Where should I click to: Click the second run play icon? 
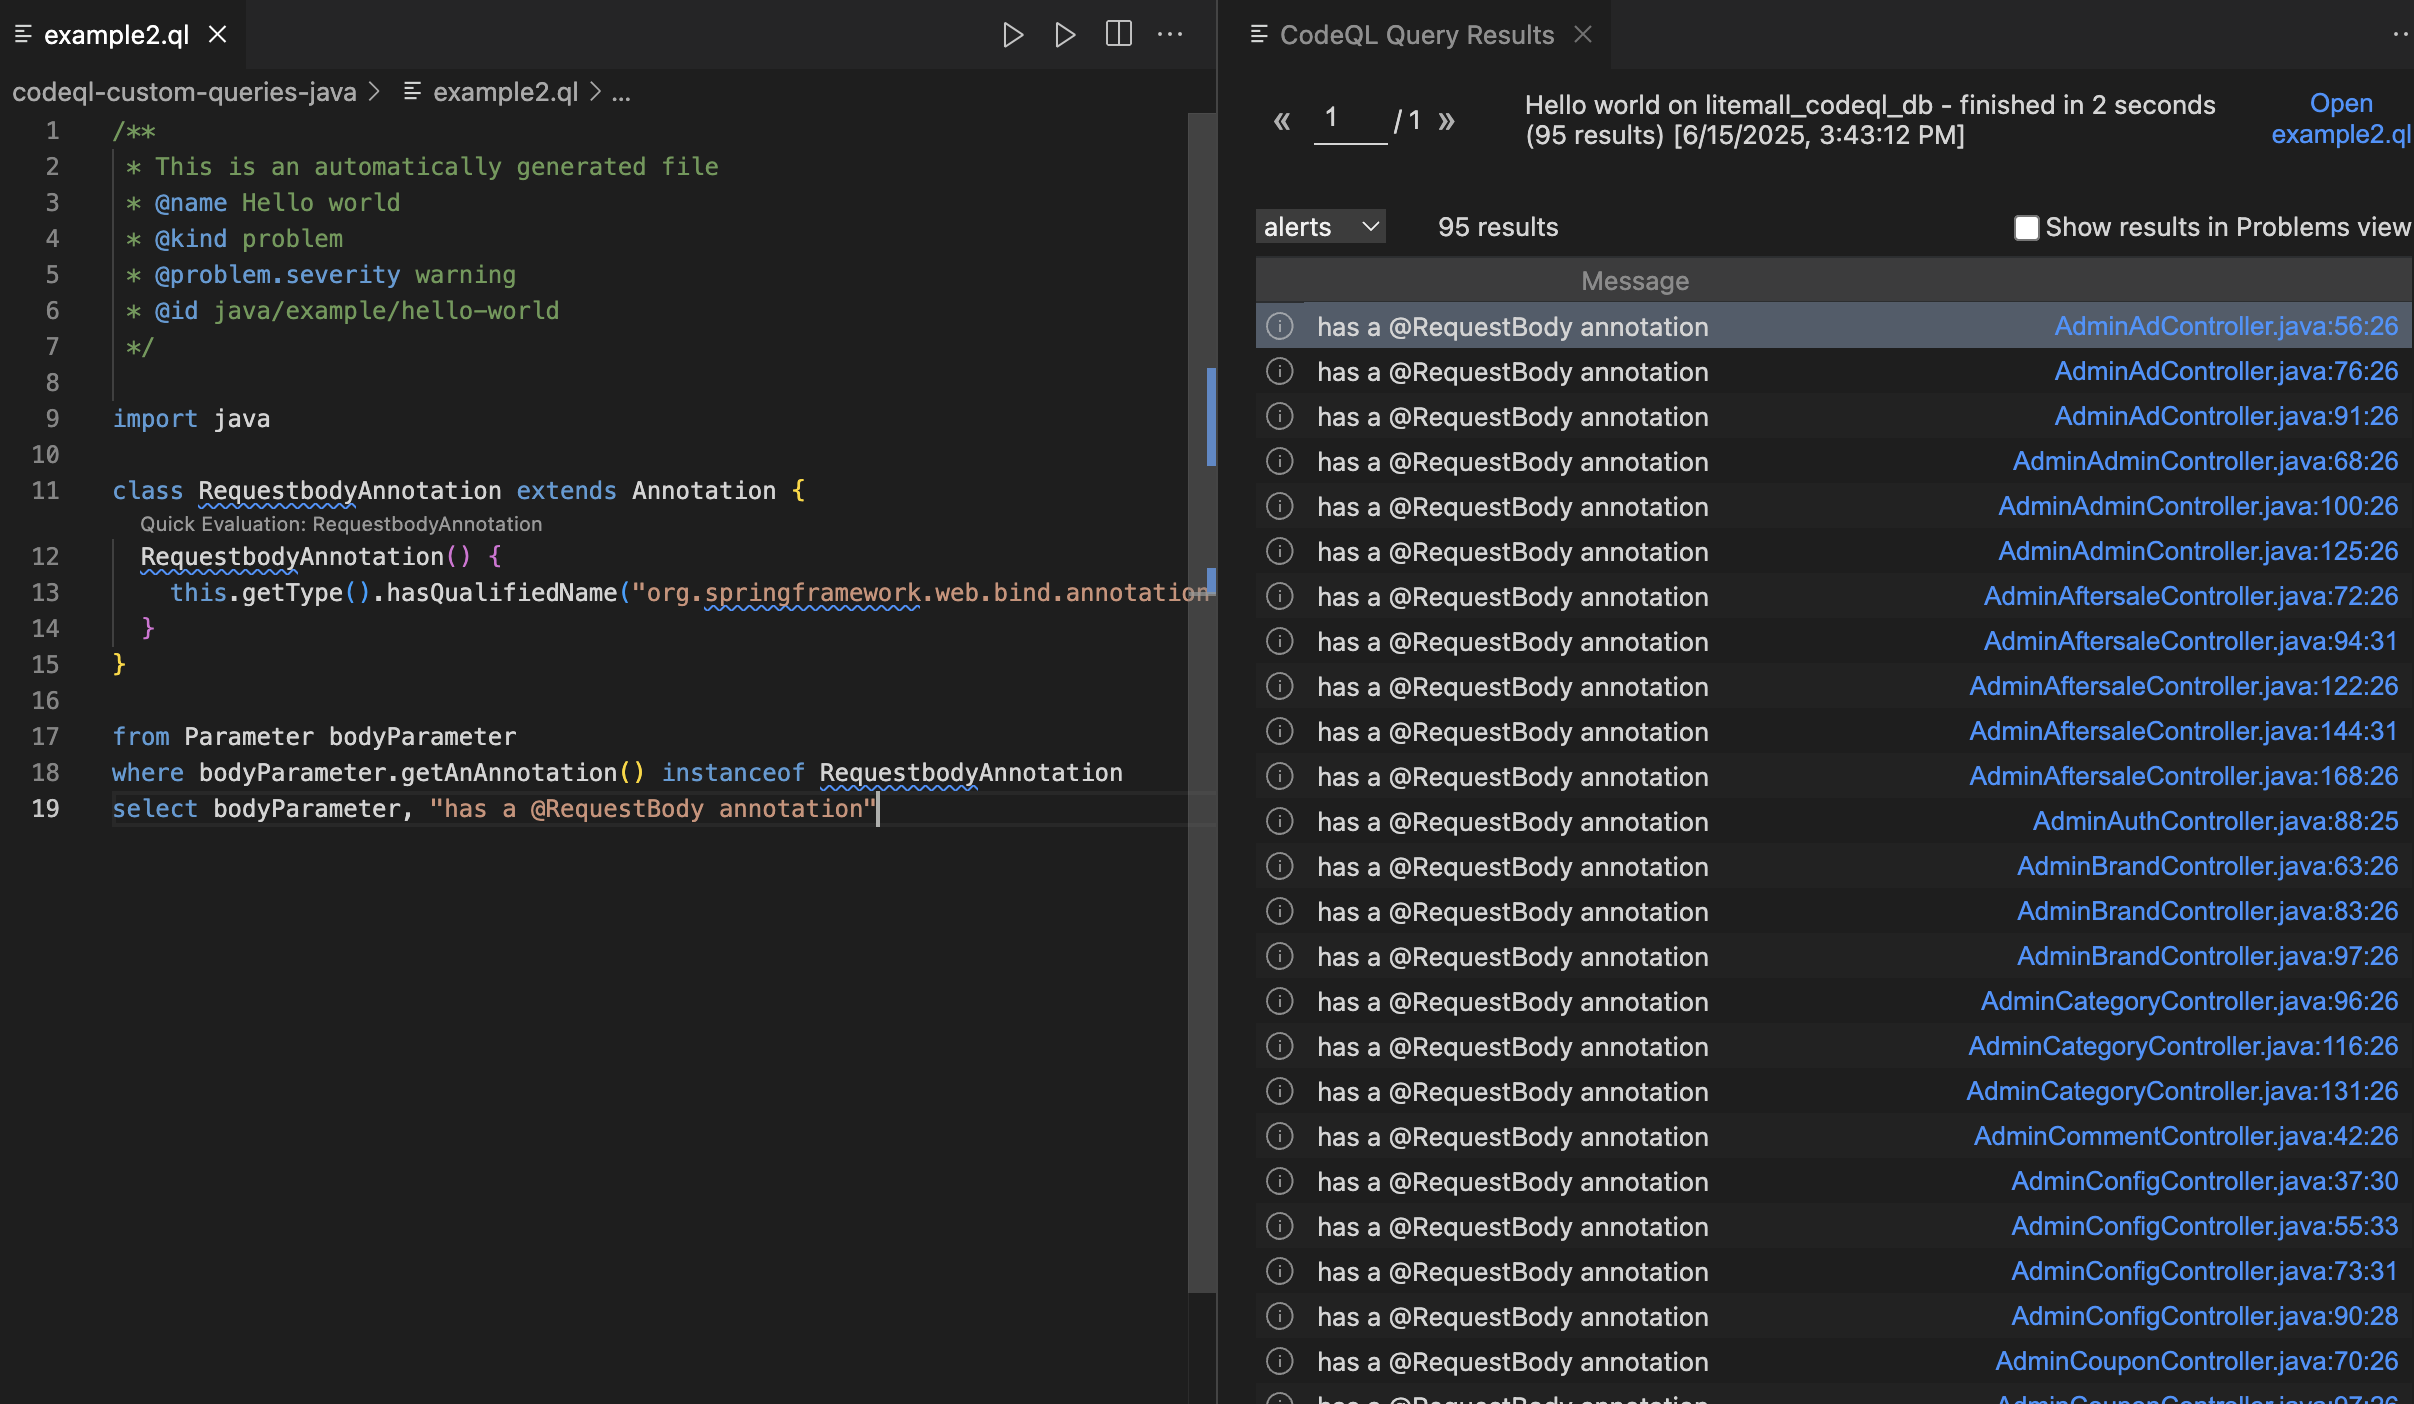(1065, 35)
